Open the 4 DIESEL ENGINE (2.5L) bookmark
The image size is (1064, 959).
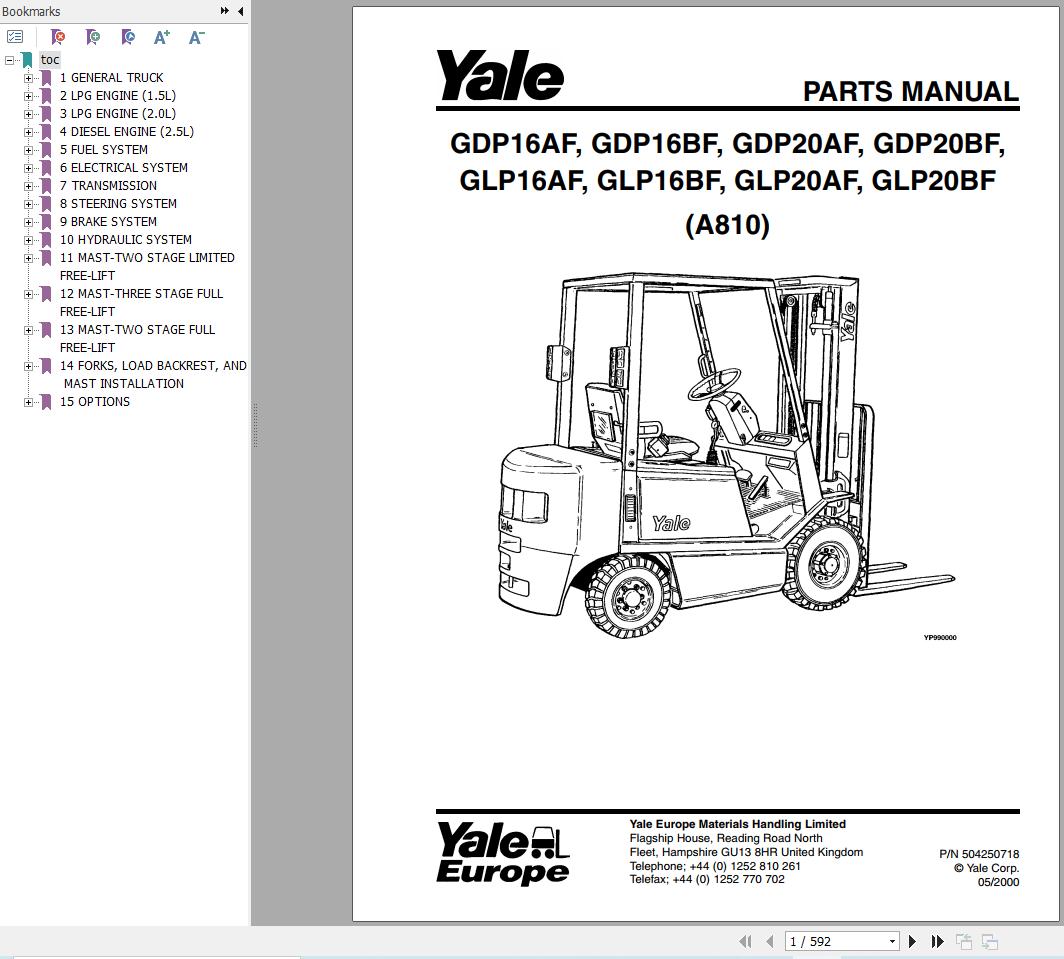pyautogui.click(x=126, y=132)
